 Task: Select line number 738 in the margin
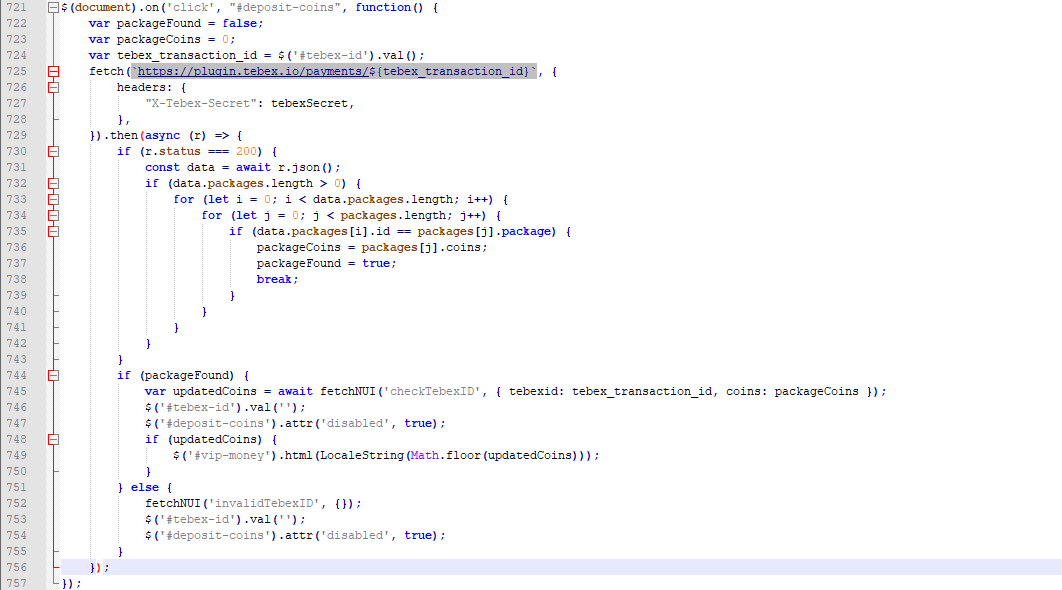point(17,279)
